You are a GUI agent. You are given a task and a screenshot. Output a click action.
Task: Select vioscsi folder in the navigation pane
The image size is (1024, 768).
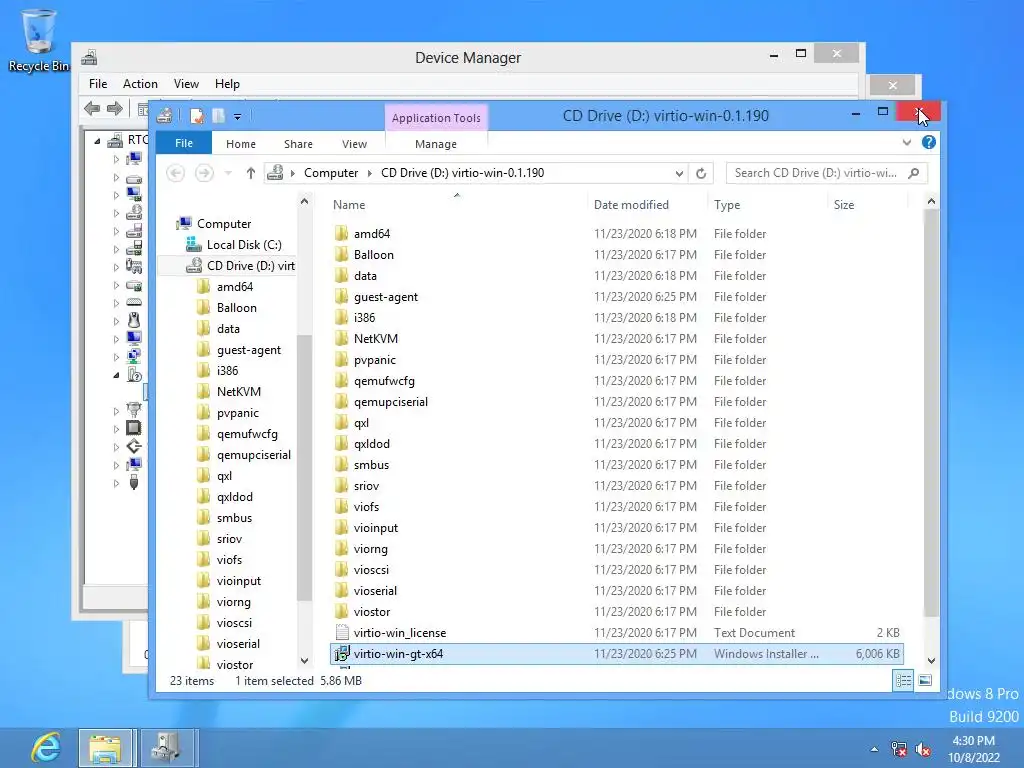pyautogui.click(x=234, y=623)
